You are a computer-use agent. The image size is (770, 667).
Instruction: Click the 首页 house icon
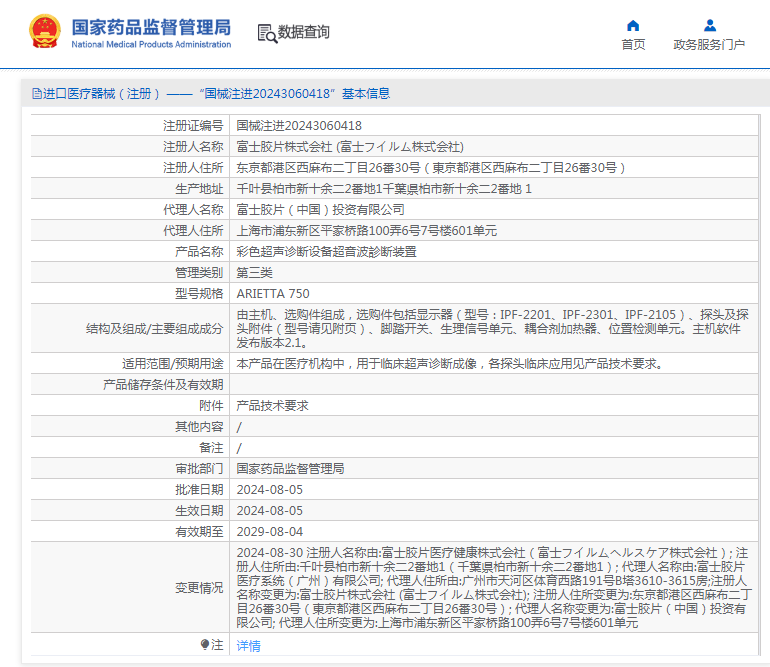pos(633,25)
